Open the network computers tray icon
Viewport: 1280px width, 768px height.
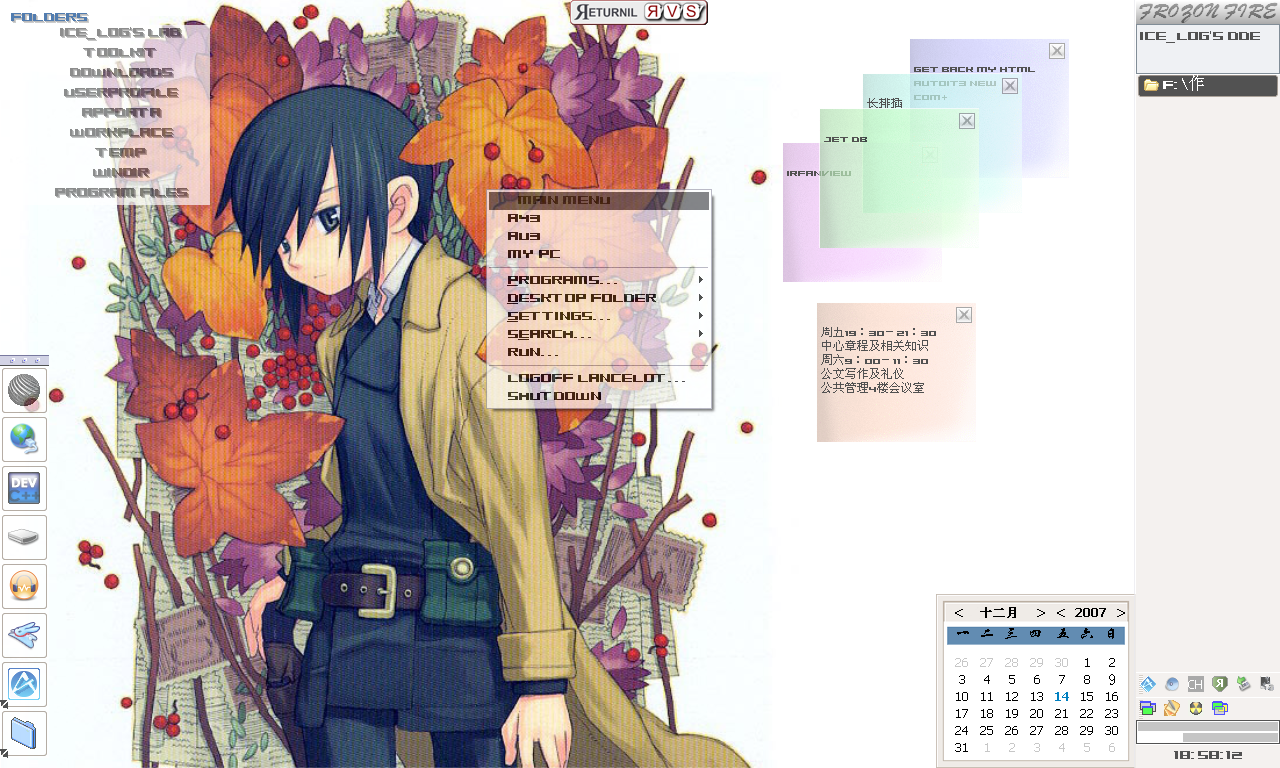point(1267,684)
